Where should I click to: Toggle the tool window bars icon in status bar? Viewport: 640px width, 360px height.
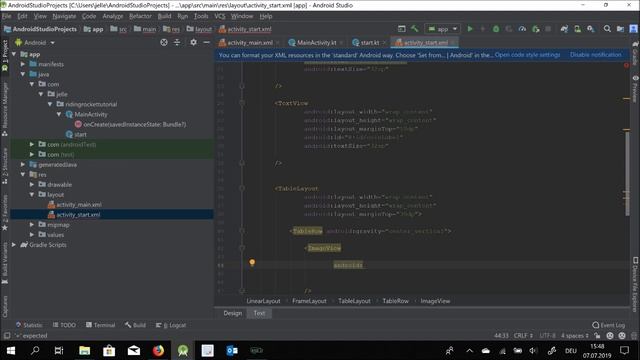pos(7,336)
